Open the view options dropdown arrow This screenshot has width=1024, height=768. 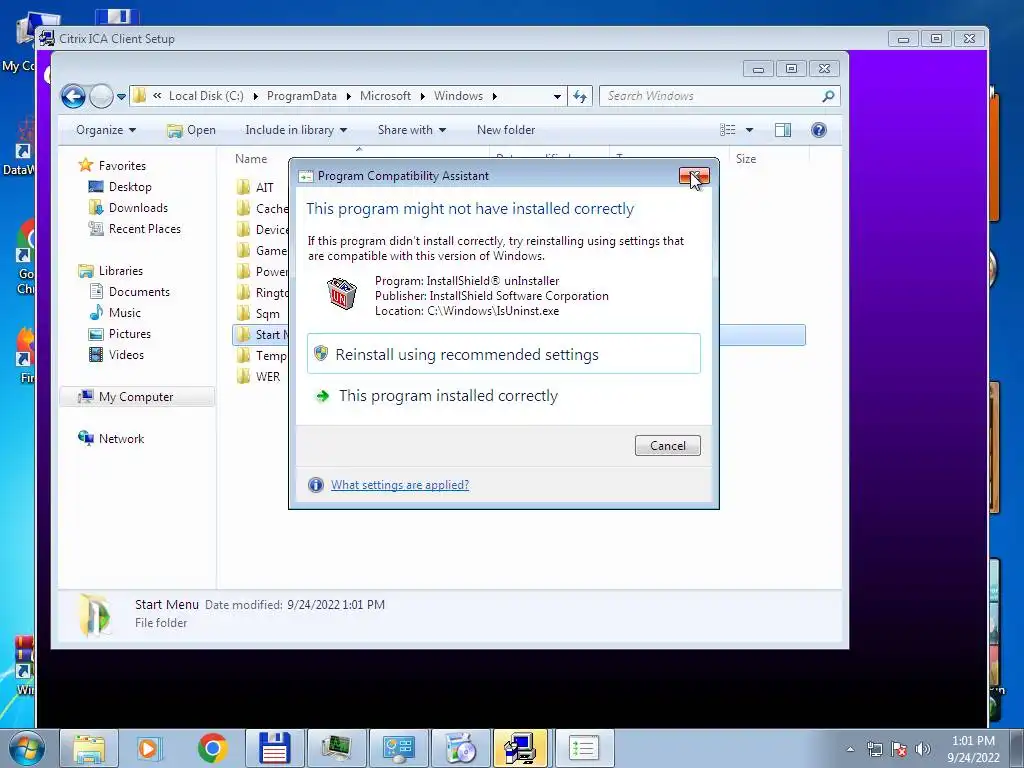[749, 130]
